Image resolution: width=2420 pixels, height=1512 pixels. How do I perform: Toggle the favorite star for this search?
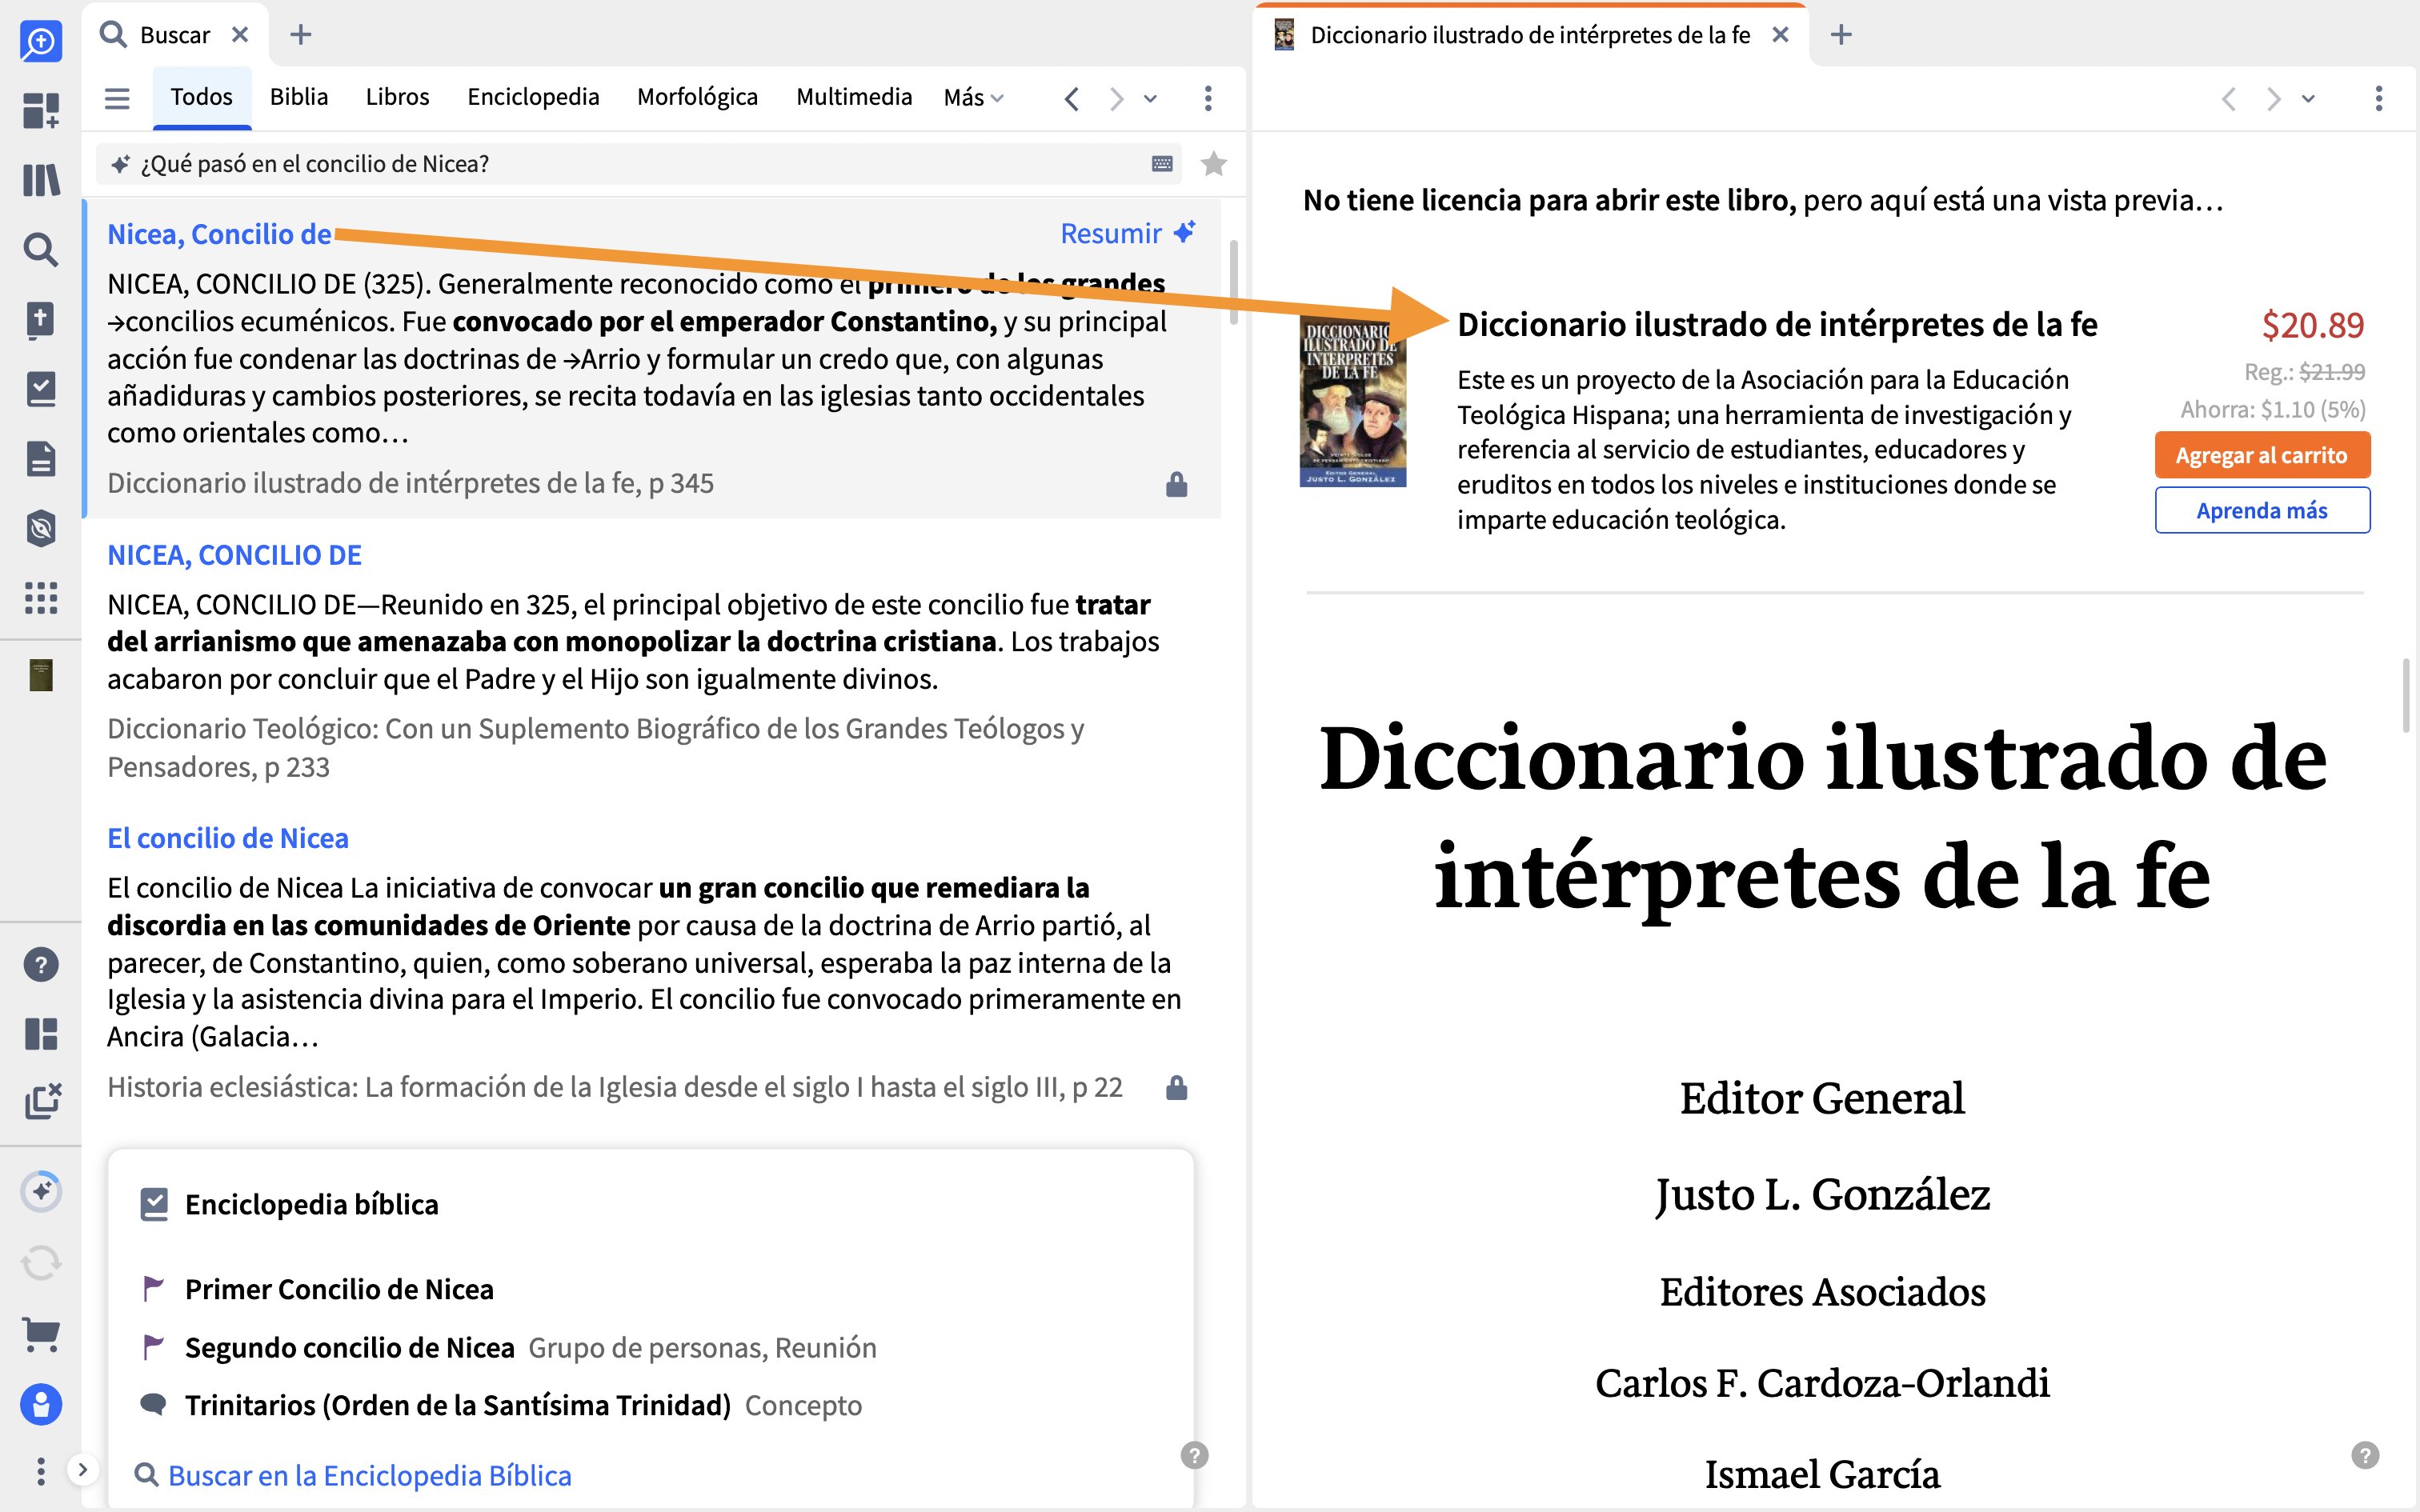pyautogui.click(x=1213, y=163)
